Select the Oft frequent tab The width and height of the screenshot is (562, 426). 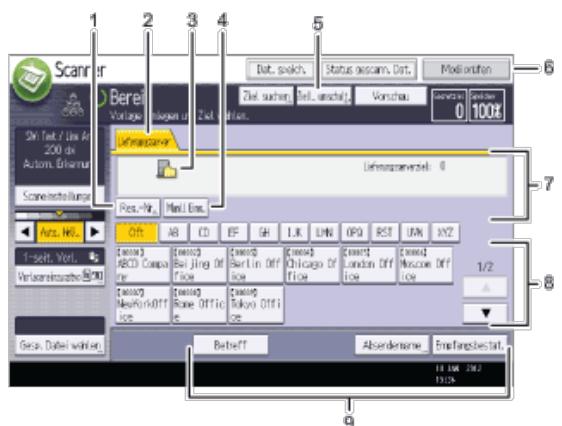coord(136,232)
